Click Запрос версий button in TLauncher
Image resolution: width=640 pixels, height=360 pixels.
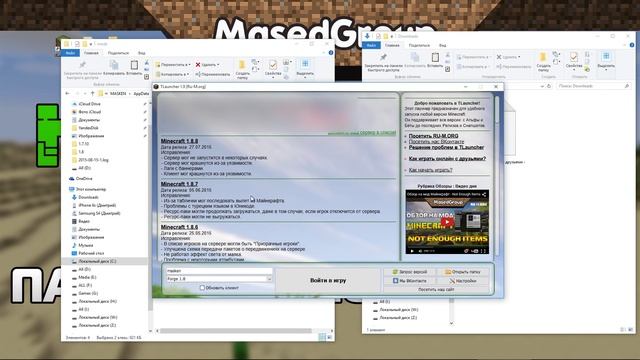410,272
